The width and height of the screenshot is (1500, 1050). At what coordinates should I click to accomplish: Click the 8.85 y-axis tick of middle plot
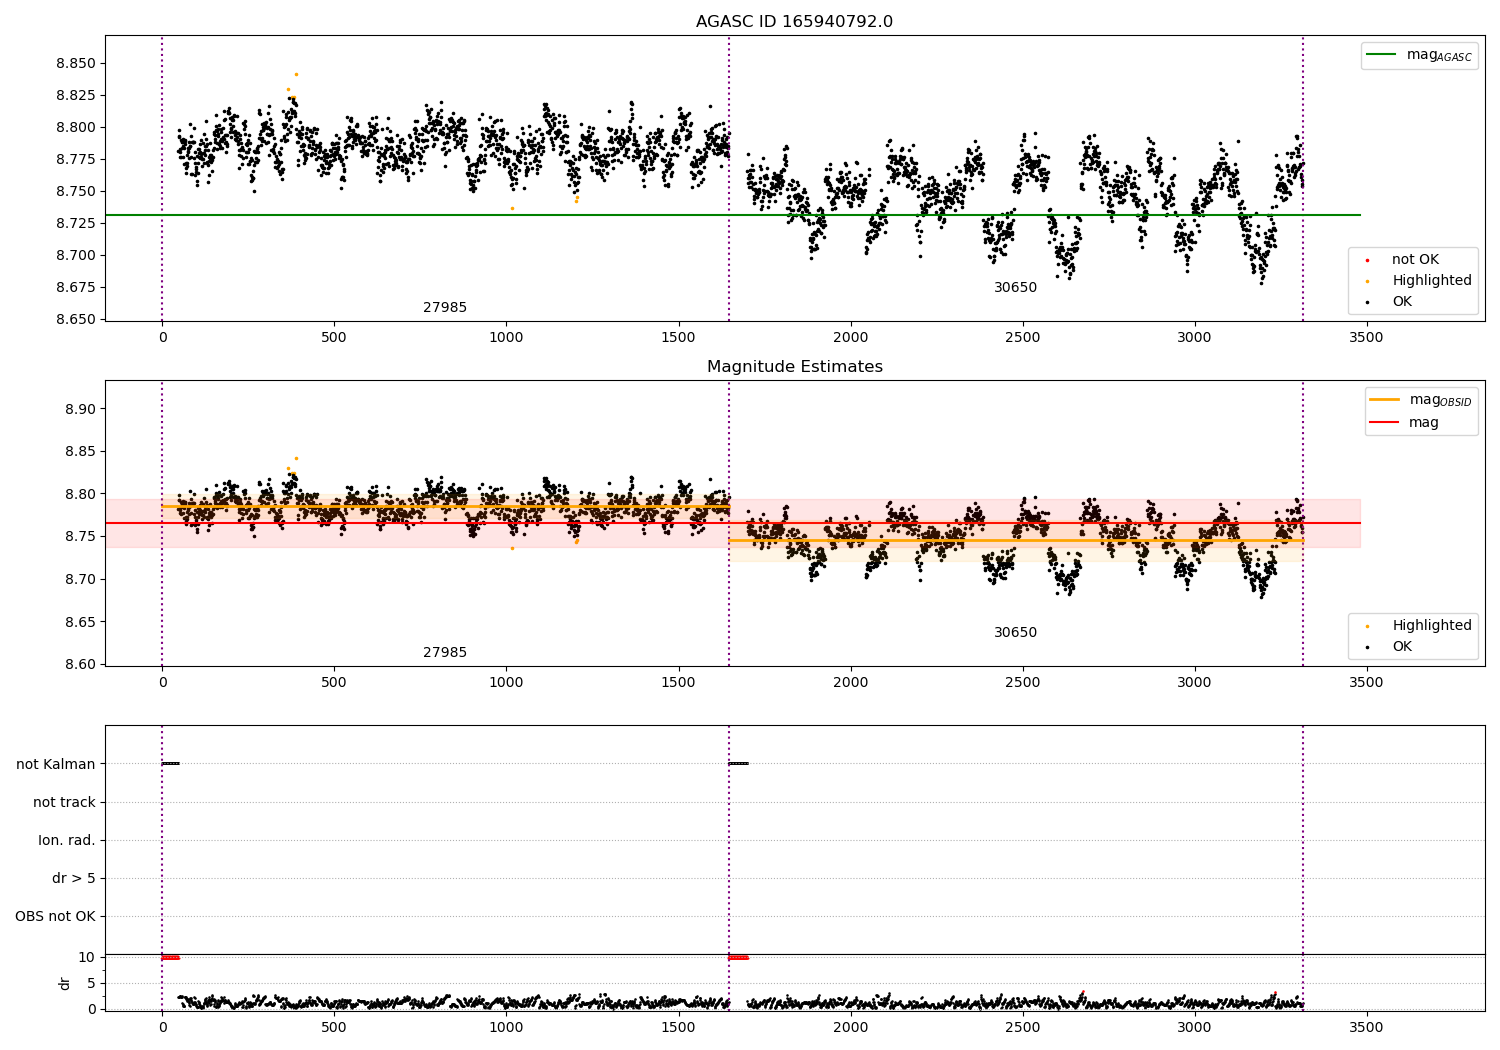click(81, 452)
